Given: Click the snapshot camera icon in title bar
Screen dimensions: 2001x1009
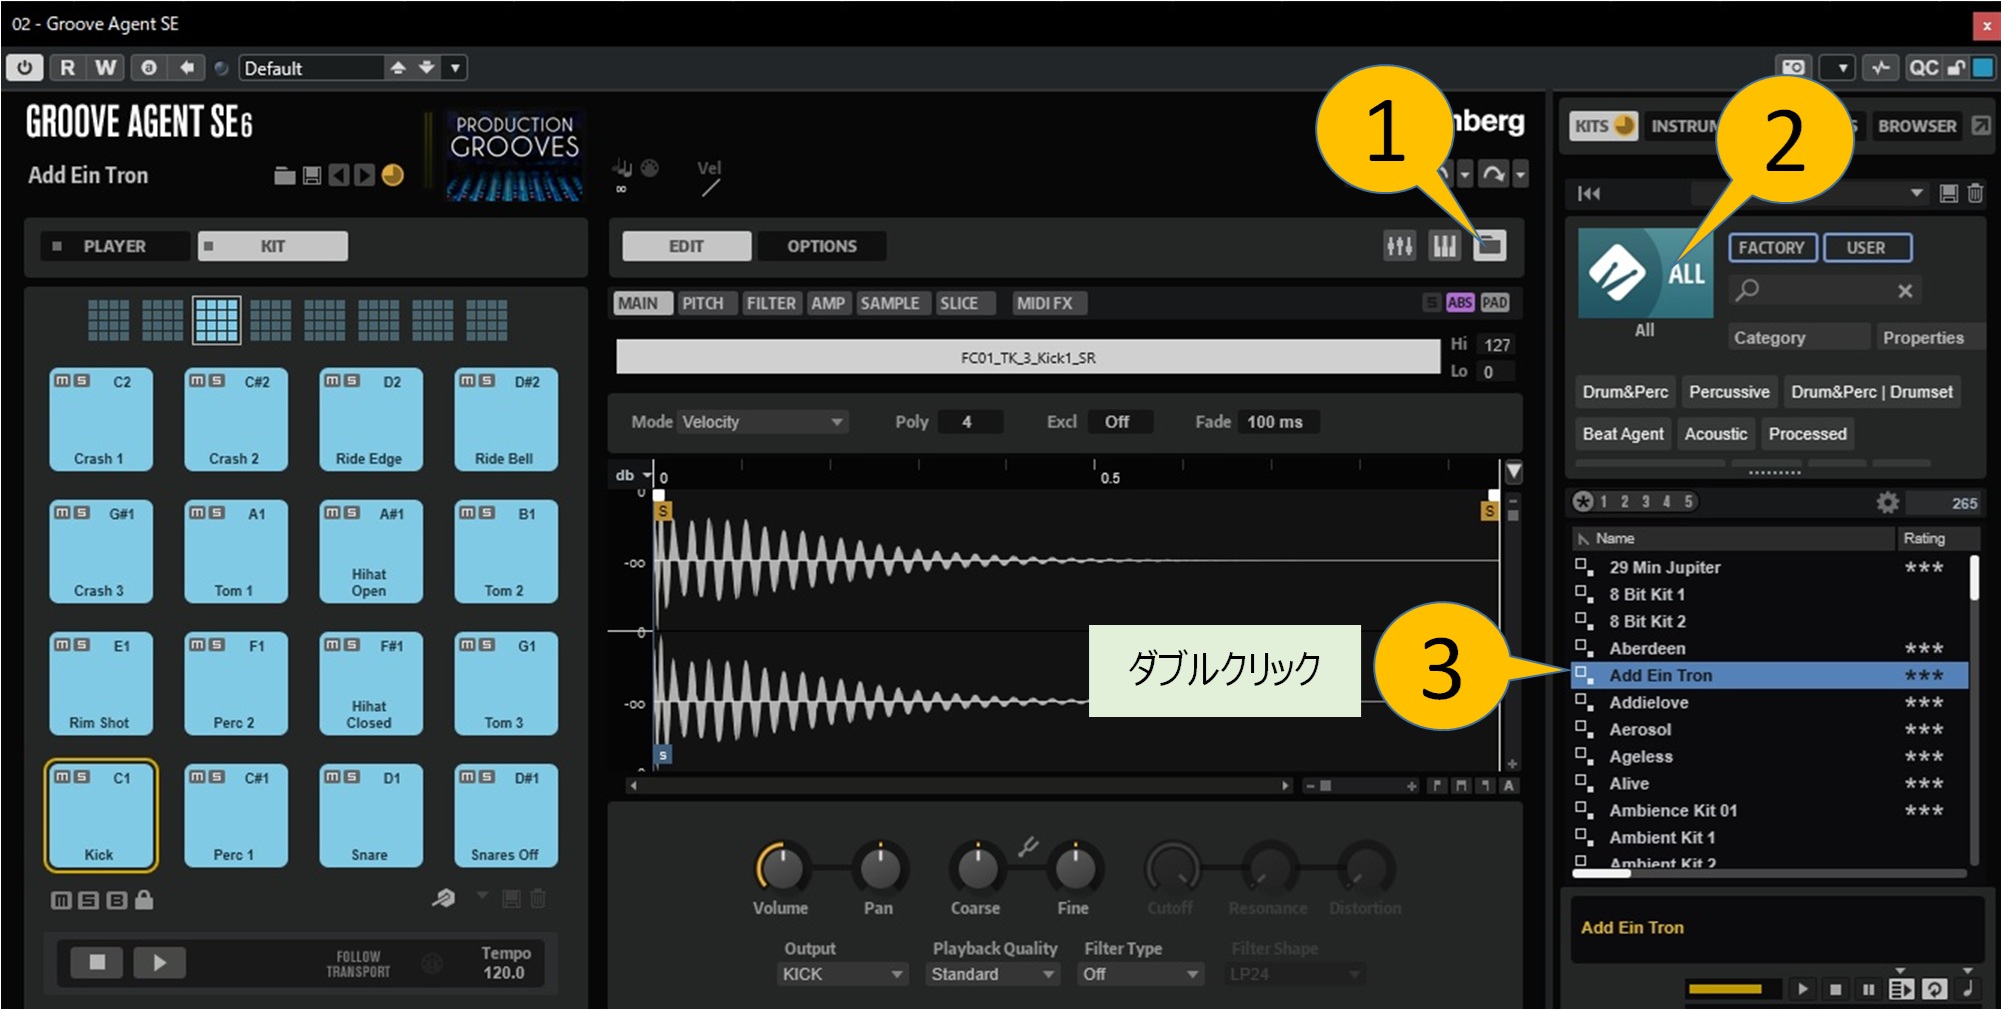Looking at the screenshot, I should [1794, 67].
